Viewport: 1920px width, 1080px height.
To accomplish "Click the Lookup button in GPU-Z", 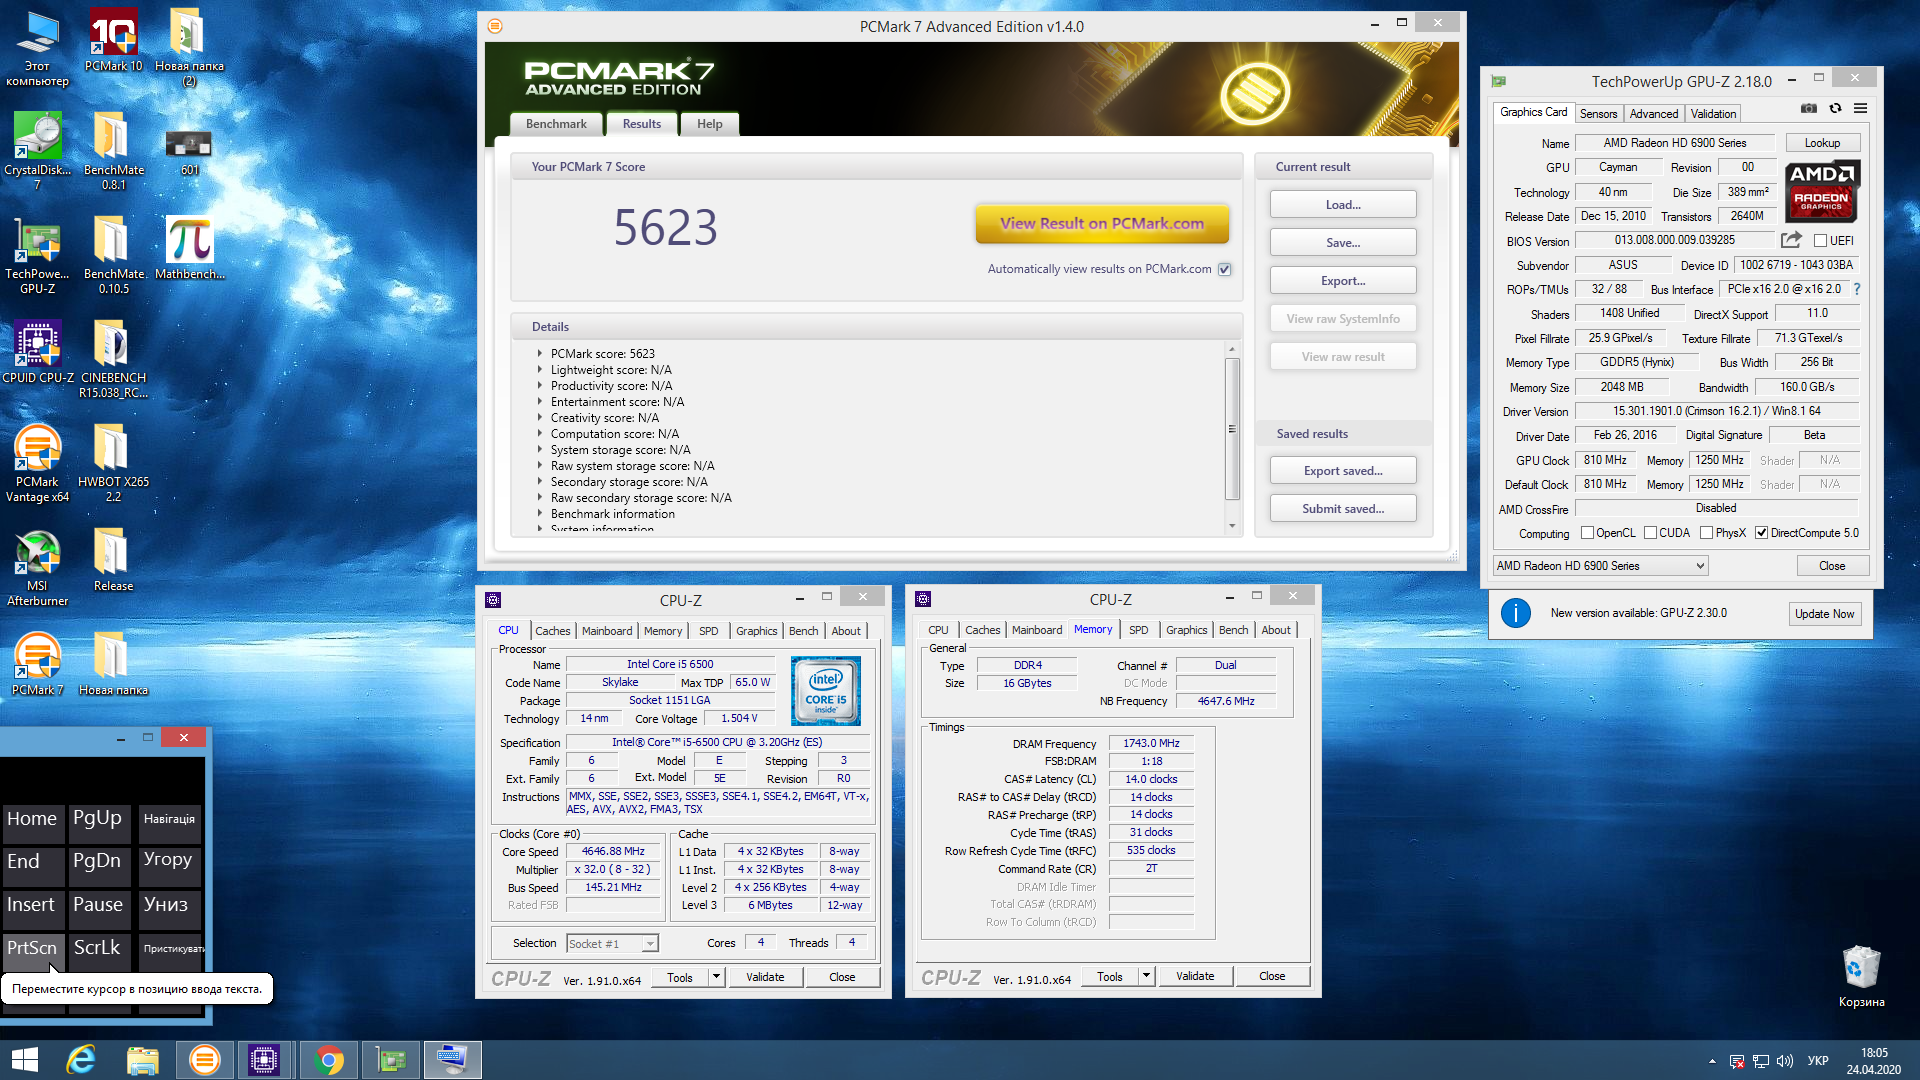I will tap(1822, 143).
